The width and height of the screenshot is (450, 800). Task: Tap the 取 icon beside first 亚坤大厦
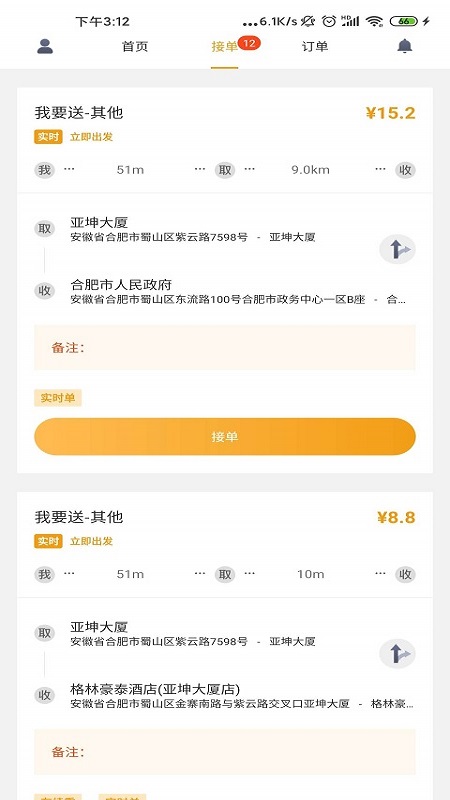point(45,229)
